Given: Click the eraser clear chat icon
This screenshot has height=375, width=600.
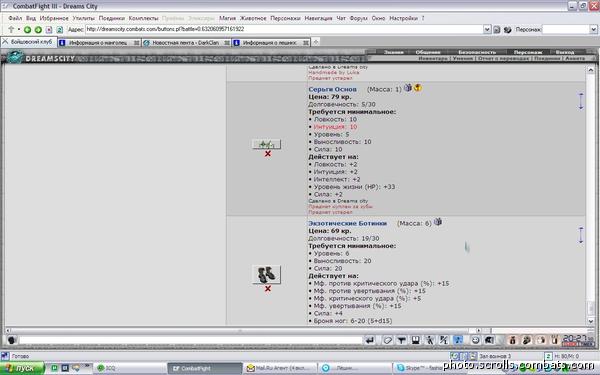Looking at the screenshot, I should [x=388, y=340].
